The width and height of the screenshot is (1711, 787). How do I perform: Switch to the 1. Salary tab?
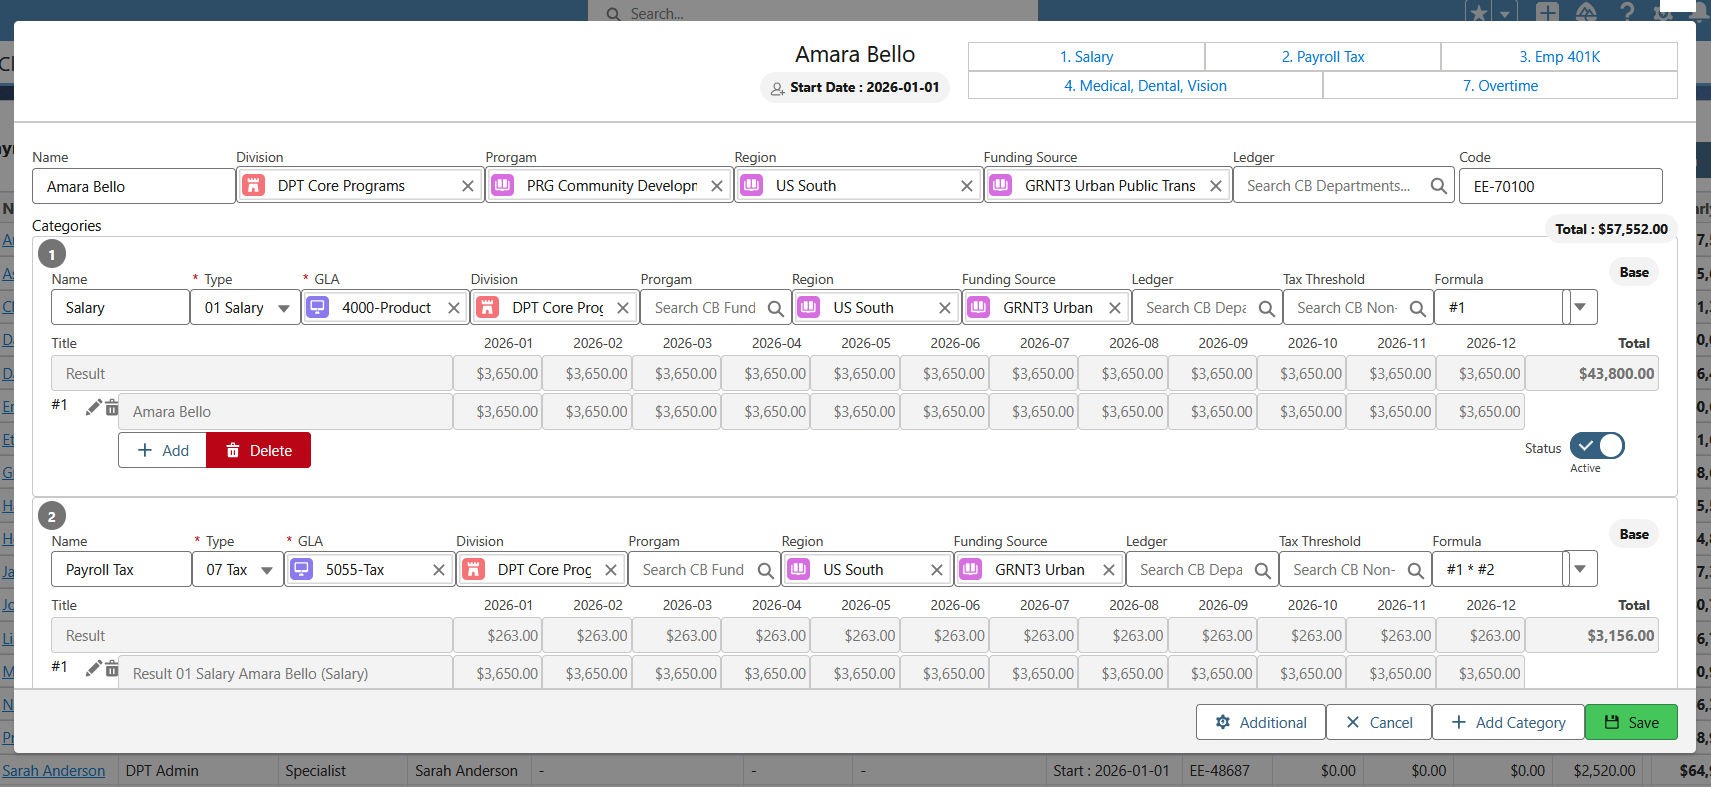1086,57
